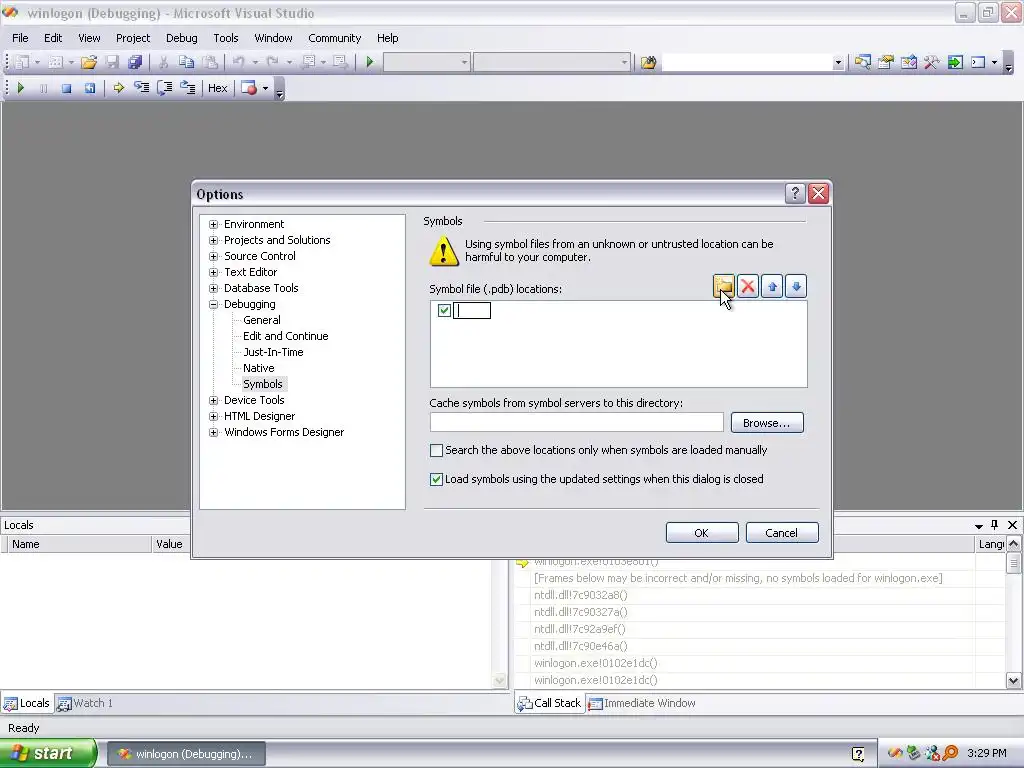Click the system tray clock 3:29 PM
This screenshot has height=768, width=1024.
(986, 754)
